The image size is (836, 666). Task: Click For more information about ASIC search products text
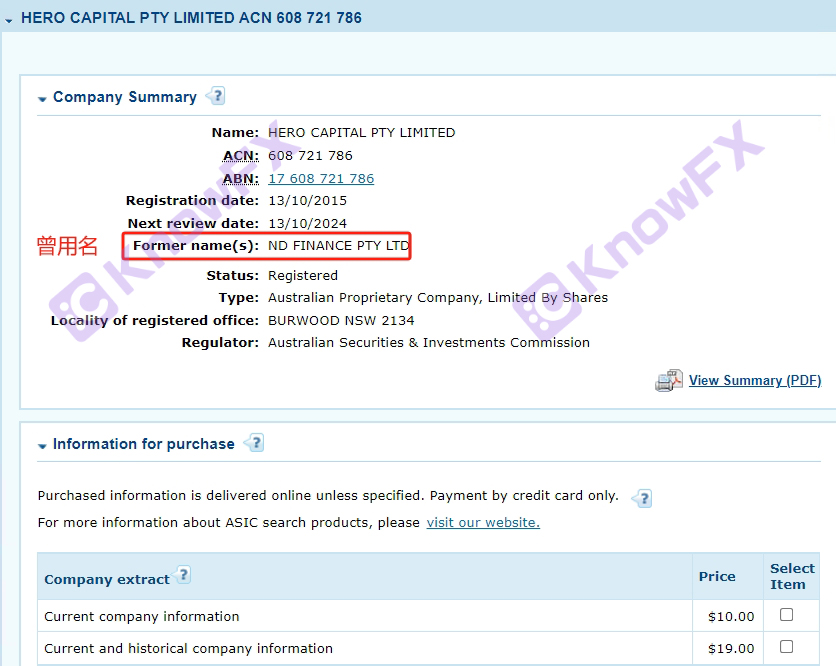[x=229, y=523]
